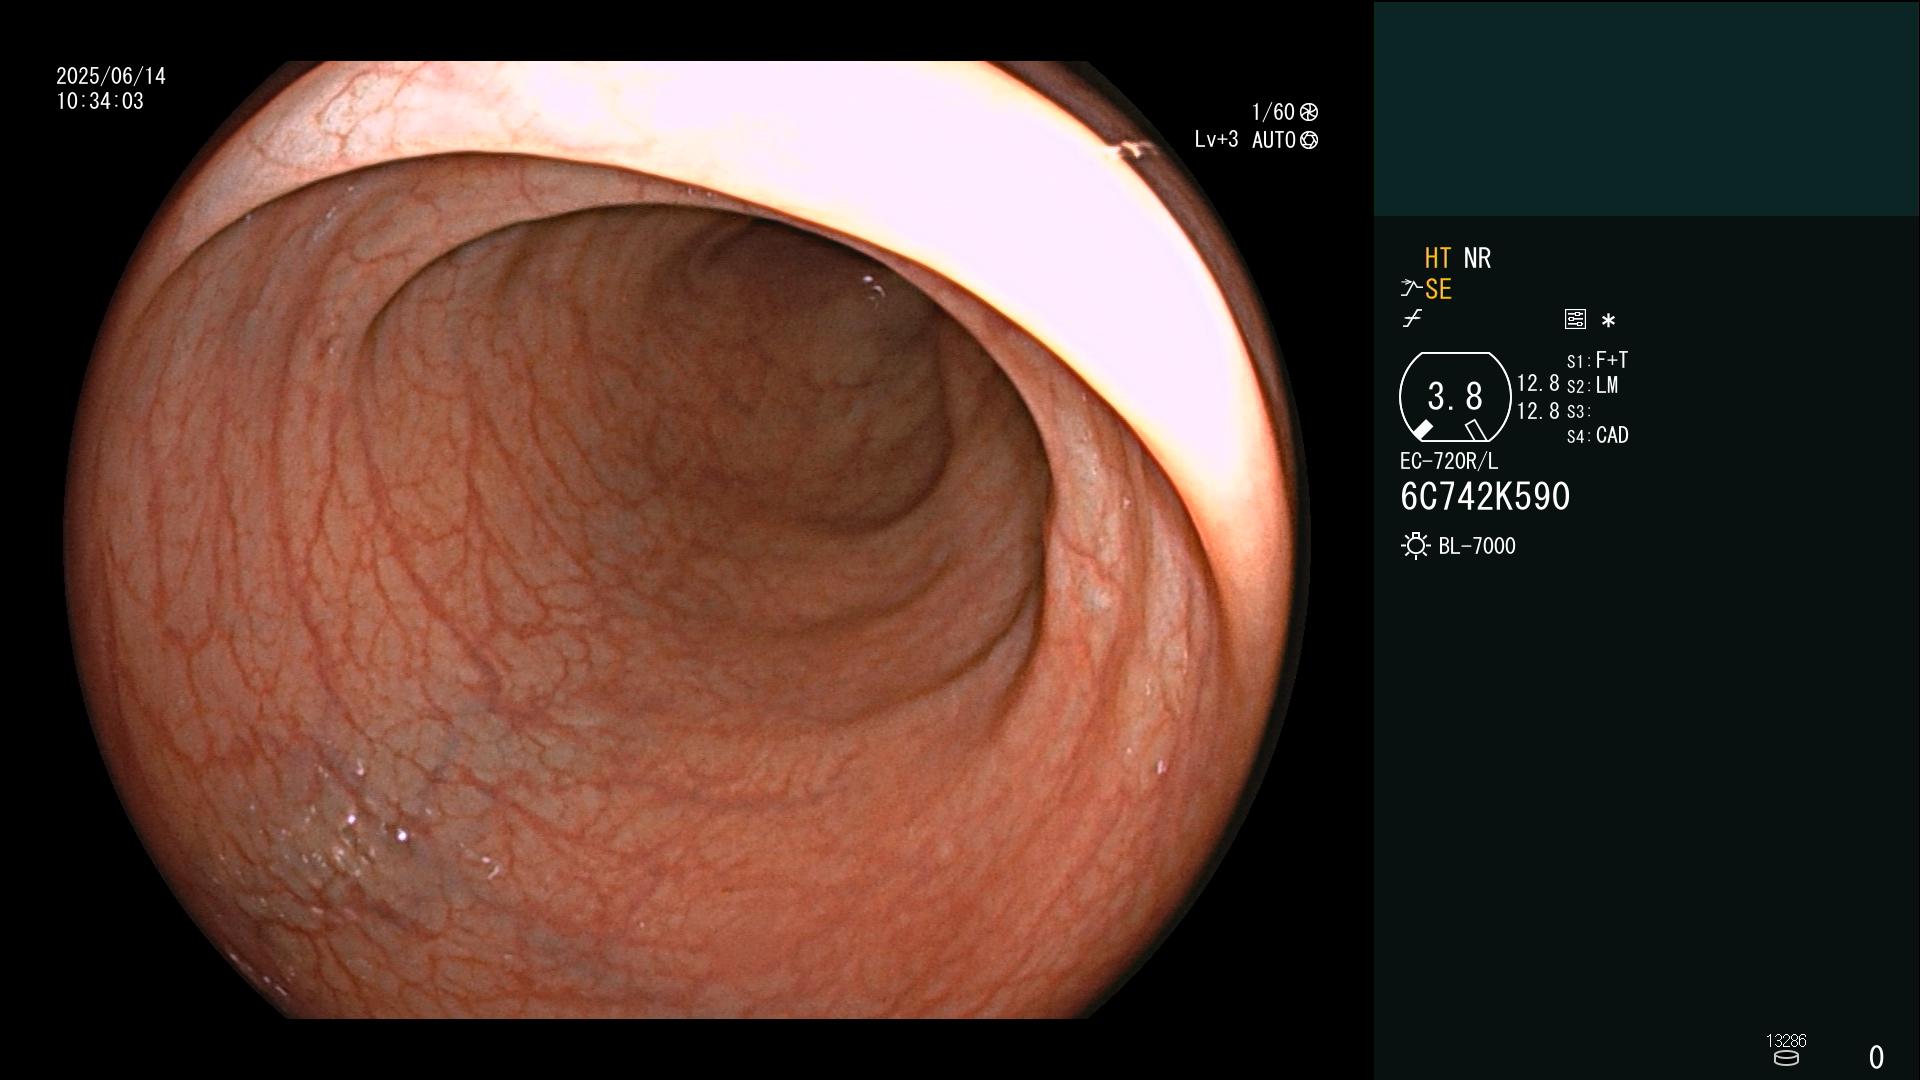Click the upper 12.8 value
Image resolution: width=1920 pixels, height=1080 pixels.
click(1538, 383)
